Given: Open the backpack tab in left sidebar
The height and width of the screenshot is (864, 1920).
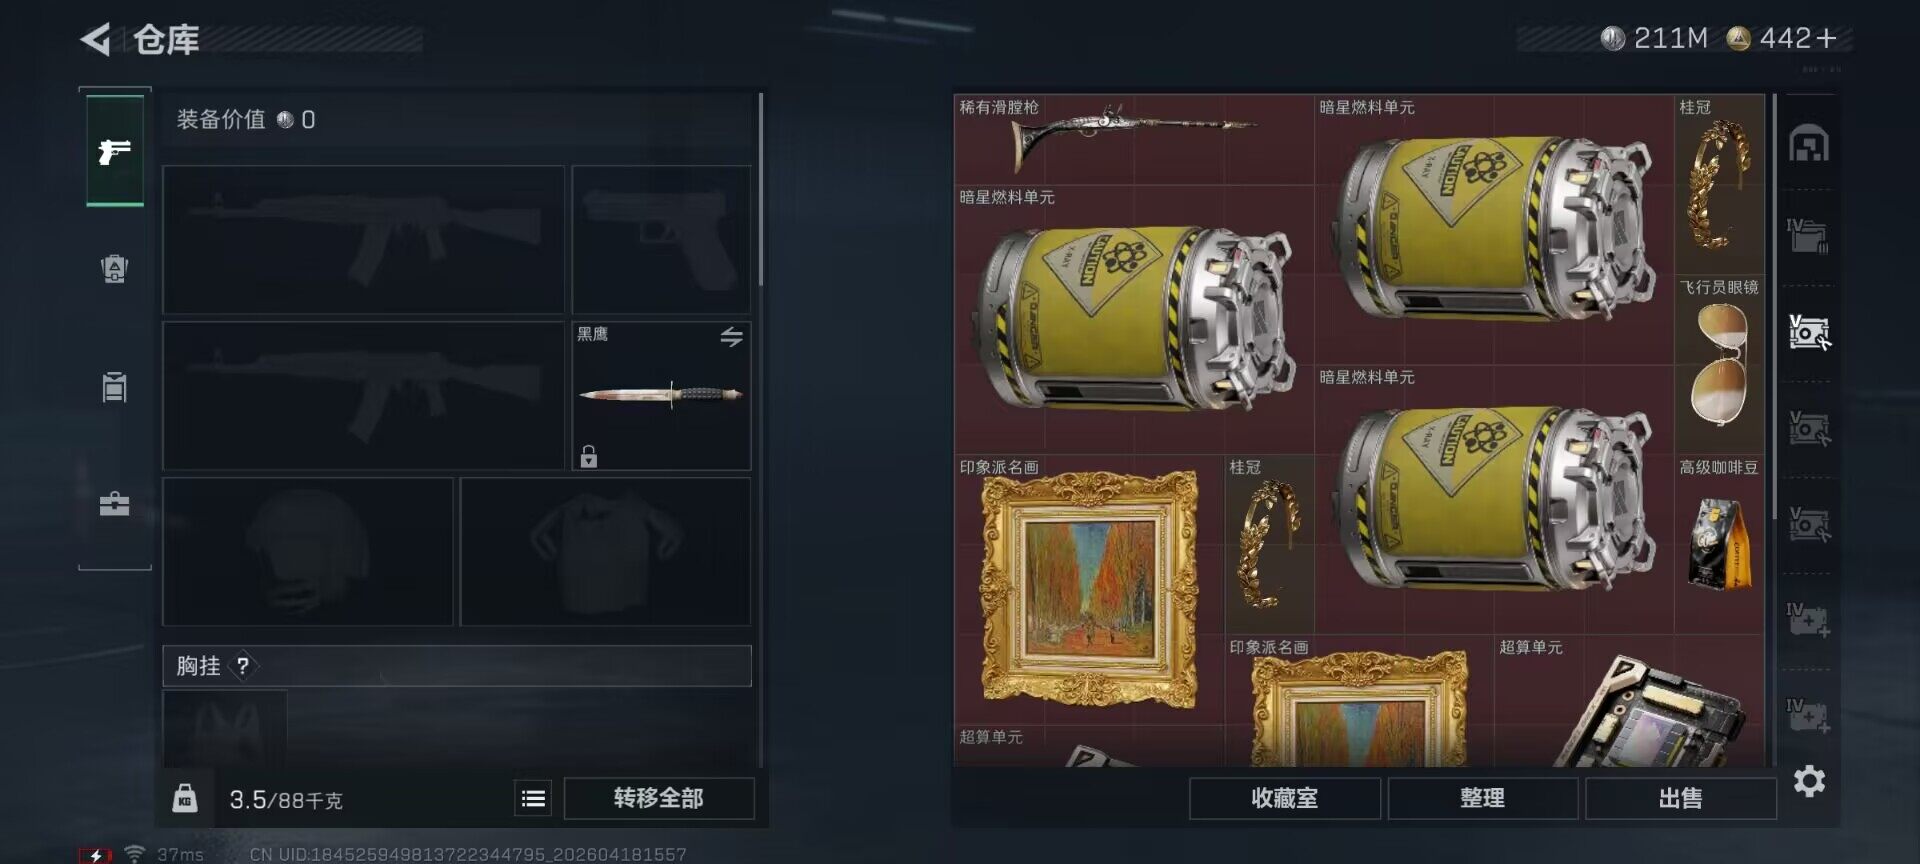Looking at the screenshot, I should coord(115,268).
